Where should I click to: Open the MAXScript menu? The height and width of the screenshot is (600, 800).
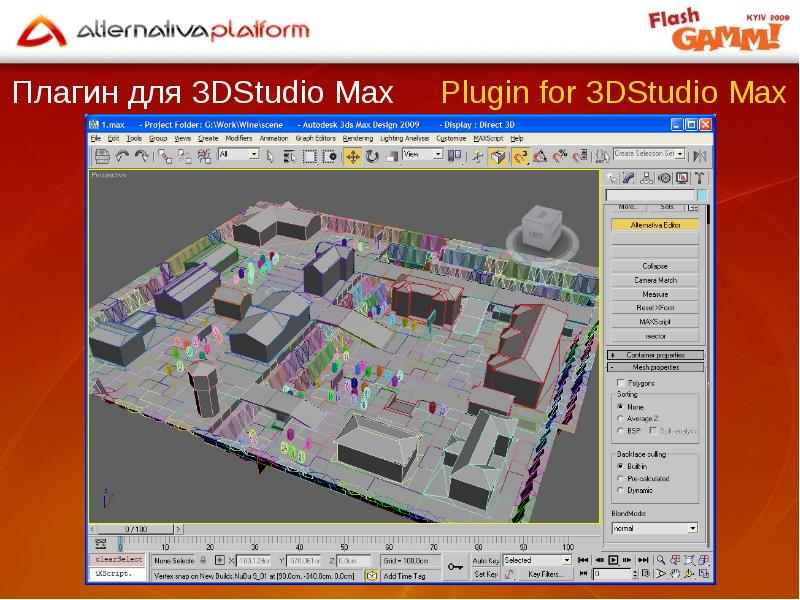click(488, 138)
